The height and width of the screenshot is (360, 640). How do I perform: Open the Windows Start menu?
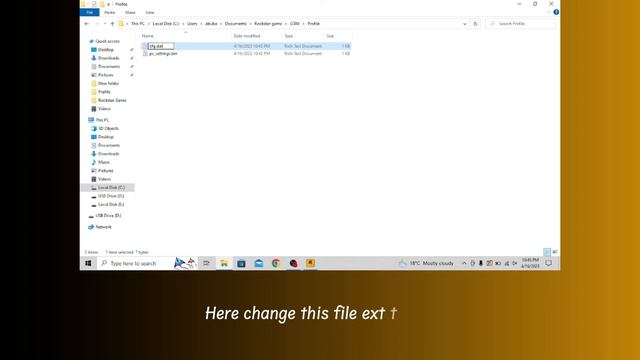coord(88,263)
